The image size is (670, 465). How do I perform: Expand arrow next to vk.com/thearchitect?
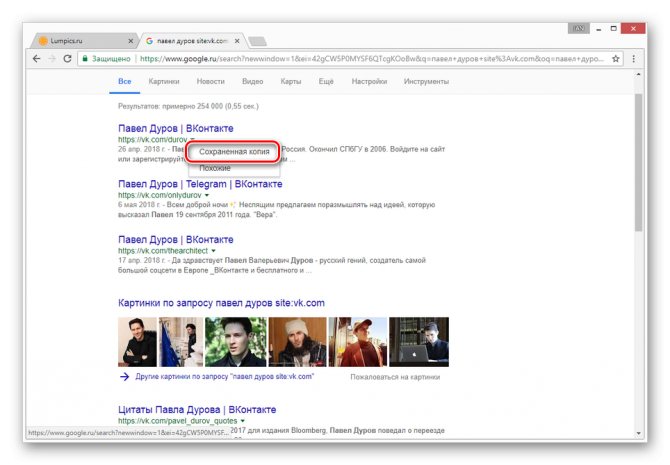pyautogui.click(x=213, y=251)
